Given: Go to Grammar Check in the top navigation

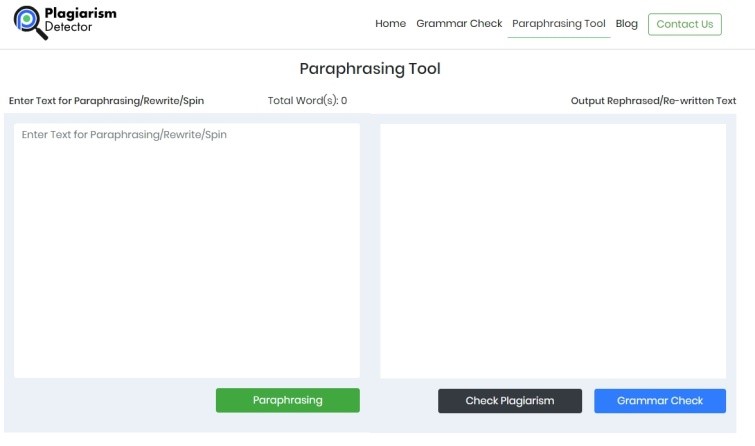Looking at the screenshot, I should [x=459, y=24].
